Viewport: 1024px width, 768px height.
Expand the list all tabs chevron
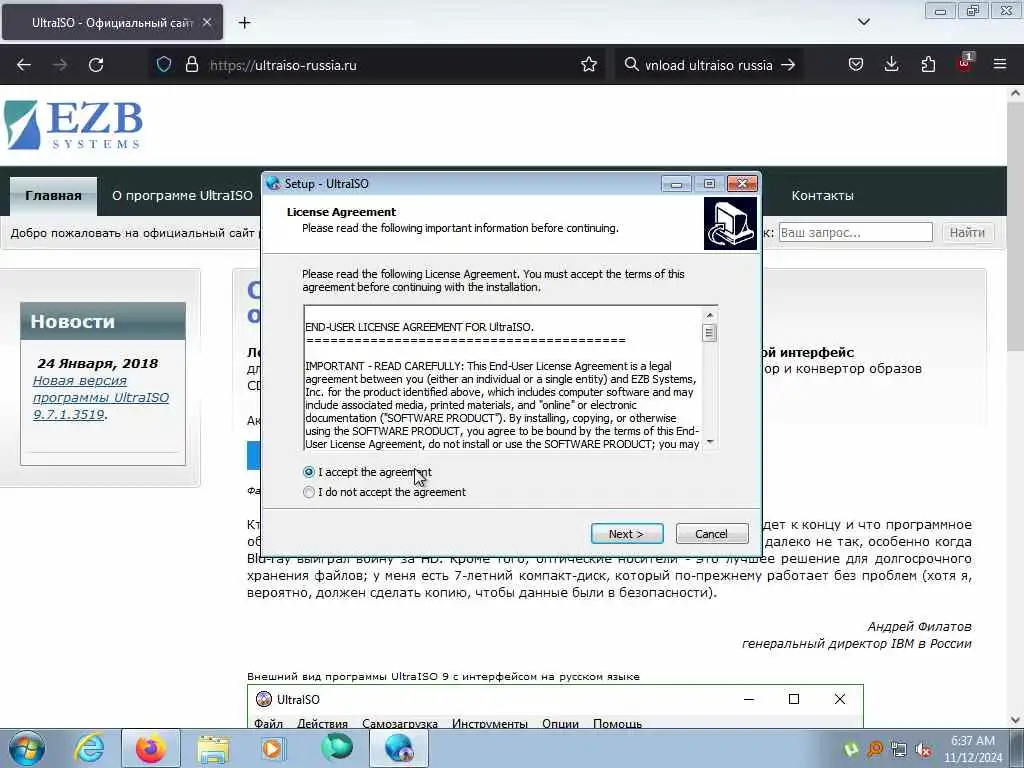click(863, 22)
